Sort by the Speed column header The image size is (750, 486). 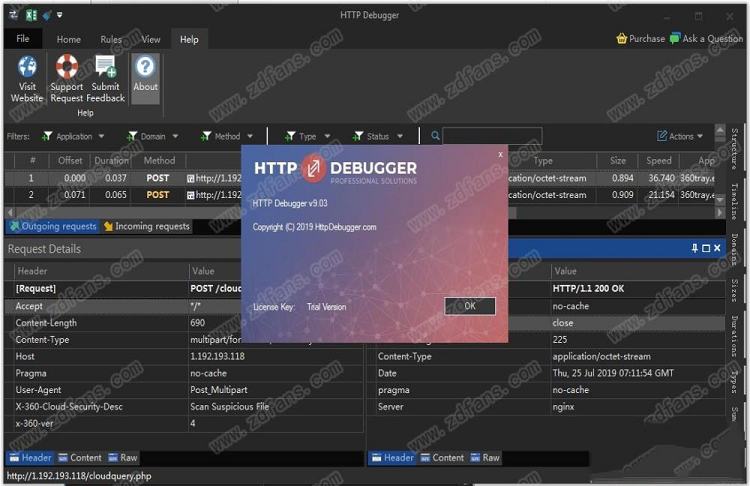[659, 161]
